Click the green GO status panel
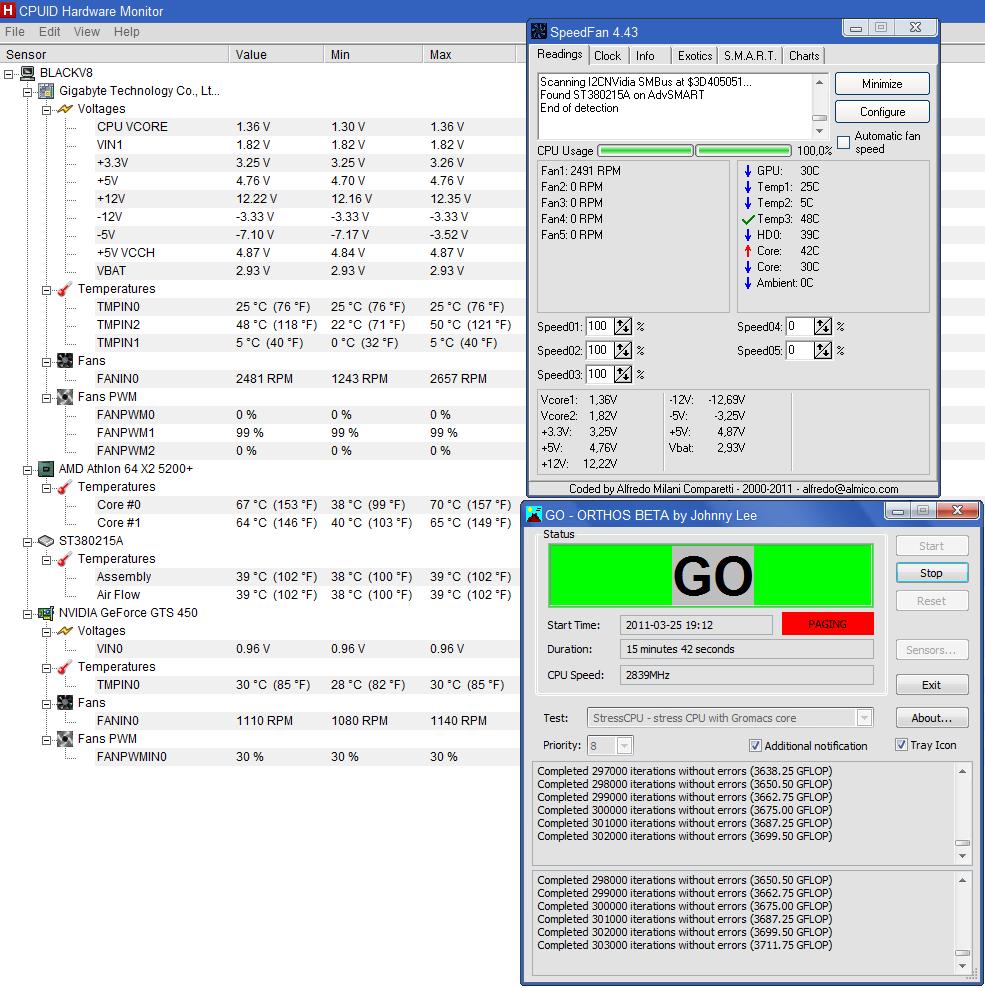Viewport: 985px width, 988px height. tap(710, 575)
